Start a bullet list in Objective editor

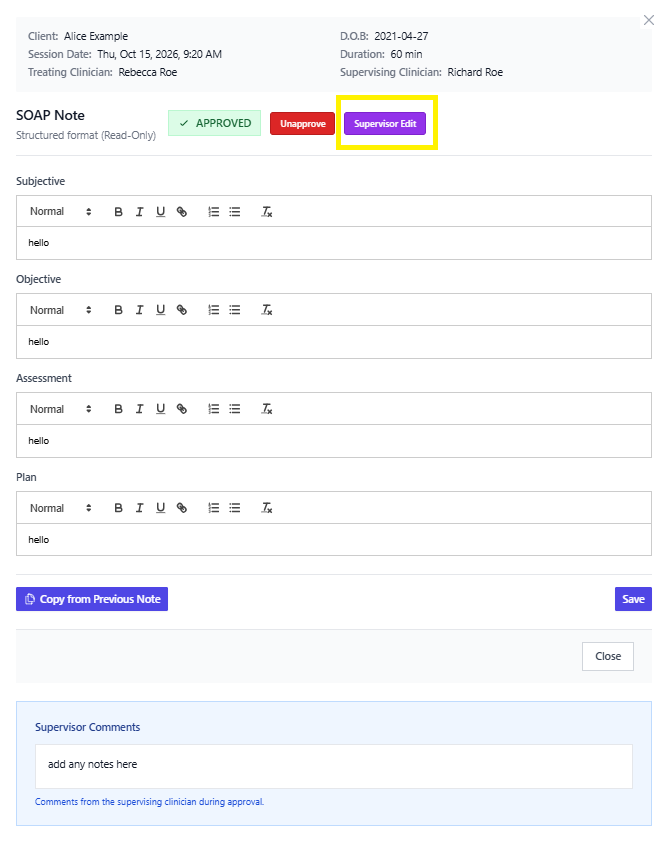point(234,310)
